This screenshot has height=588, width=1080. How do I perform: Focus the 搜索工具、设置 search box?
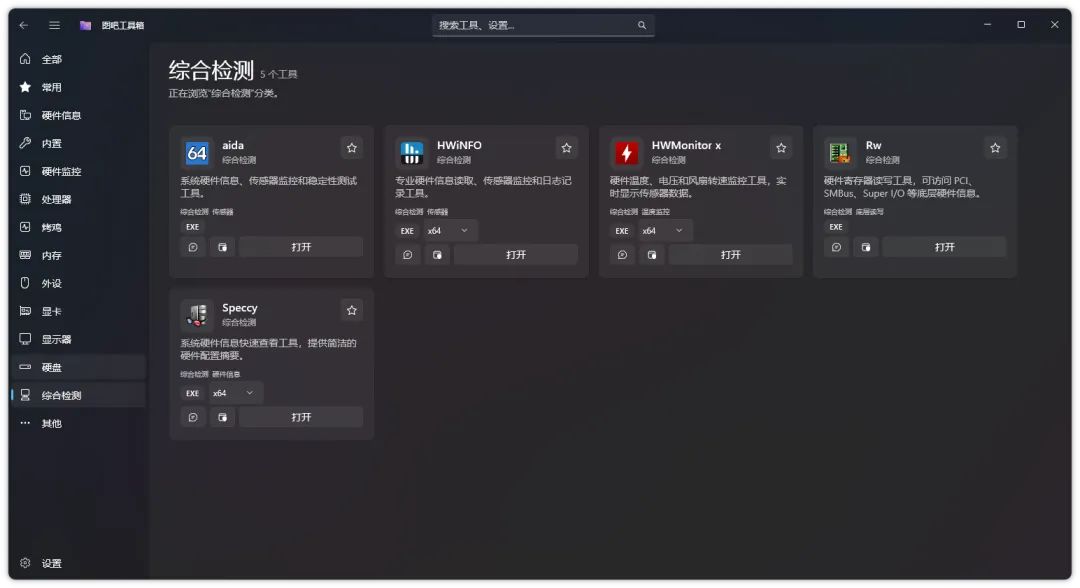[x=543, y=25]
